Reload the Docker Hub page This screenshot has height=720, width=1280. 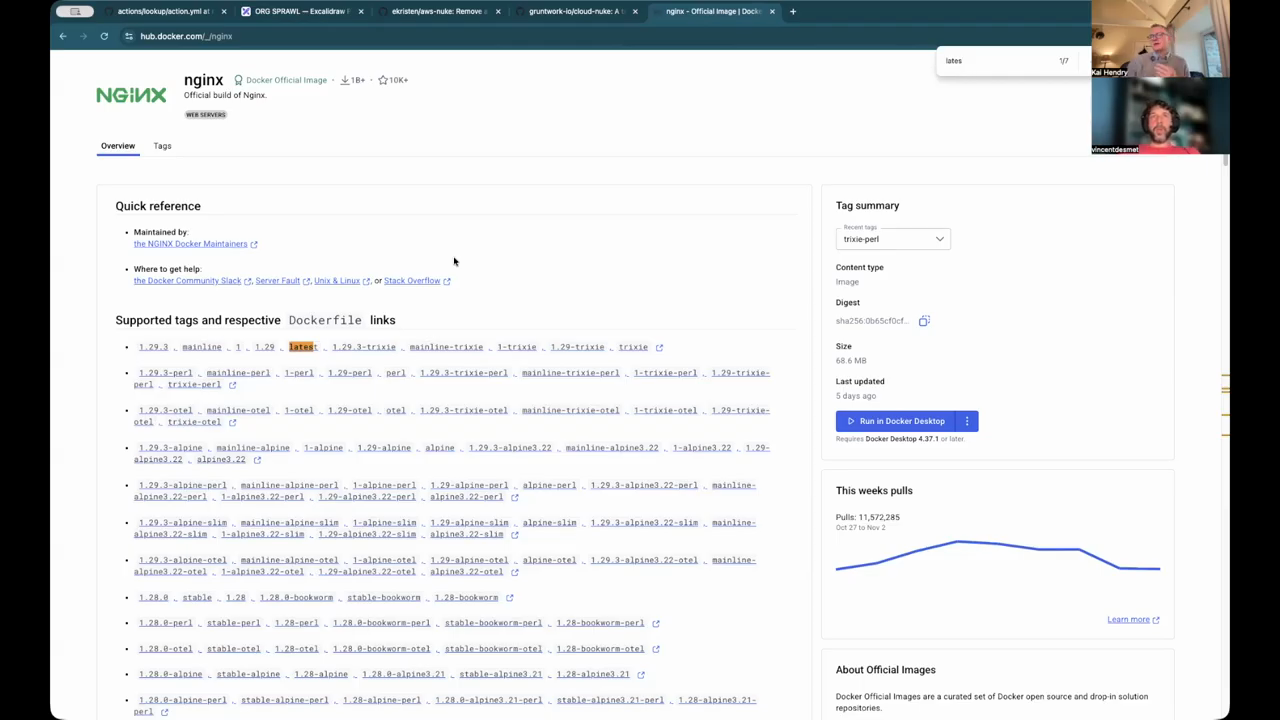tap(104, 36)
